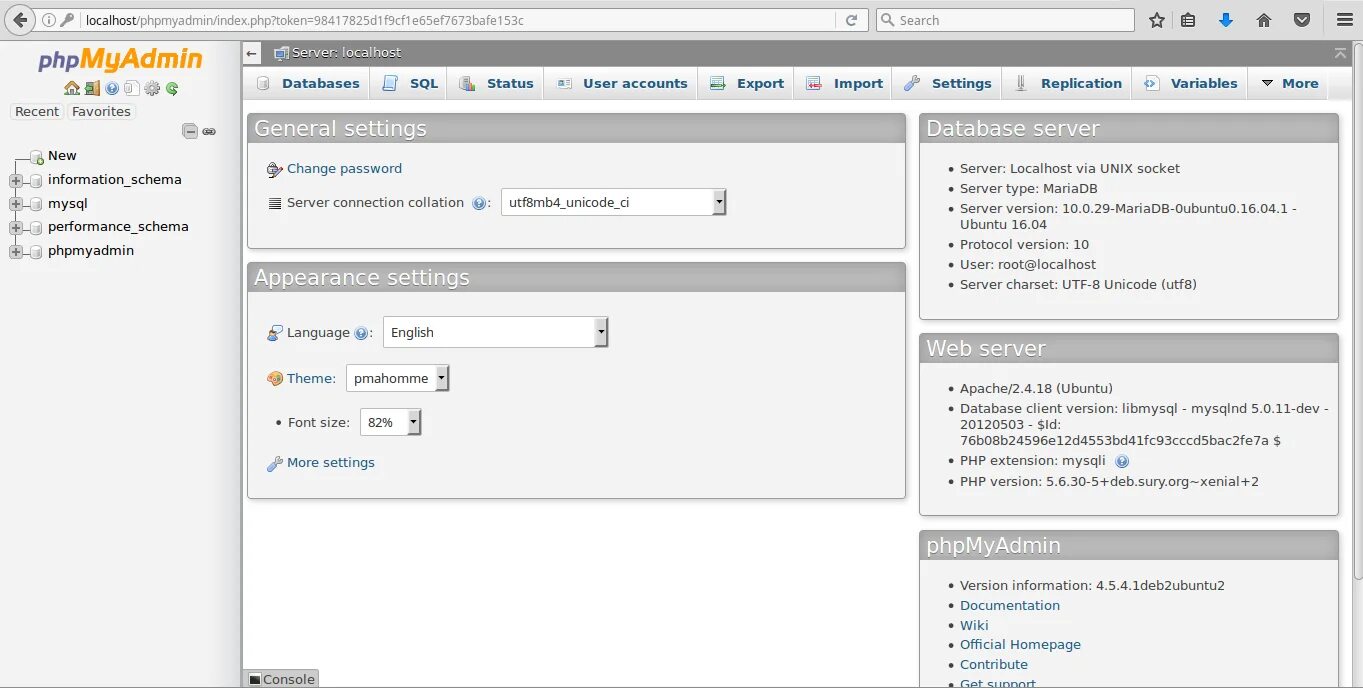The width and height of the screenshot is (1363, 688).
Task: Open the Databases tab
Action: point(308,83)
